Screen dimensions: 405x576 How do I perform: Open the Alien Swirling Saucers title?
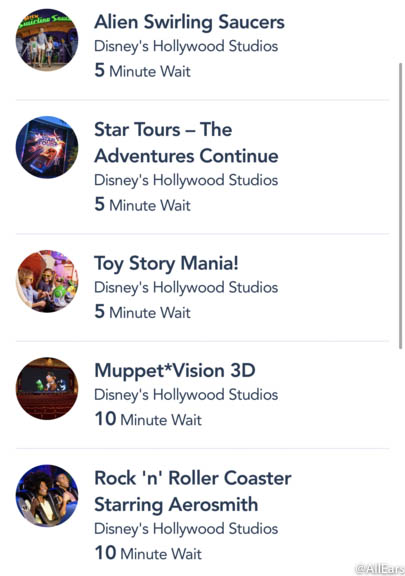point(189,22)
